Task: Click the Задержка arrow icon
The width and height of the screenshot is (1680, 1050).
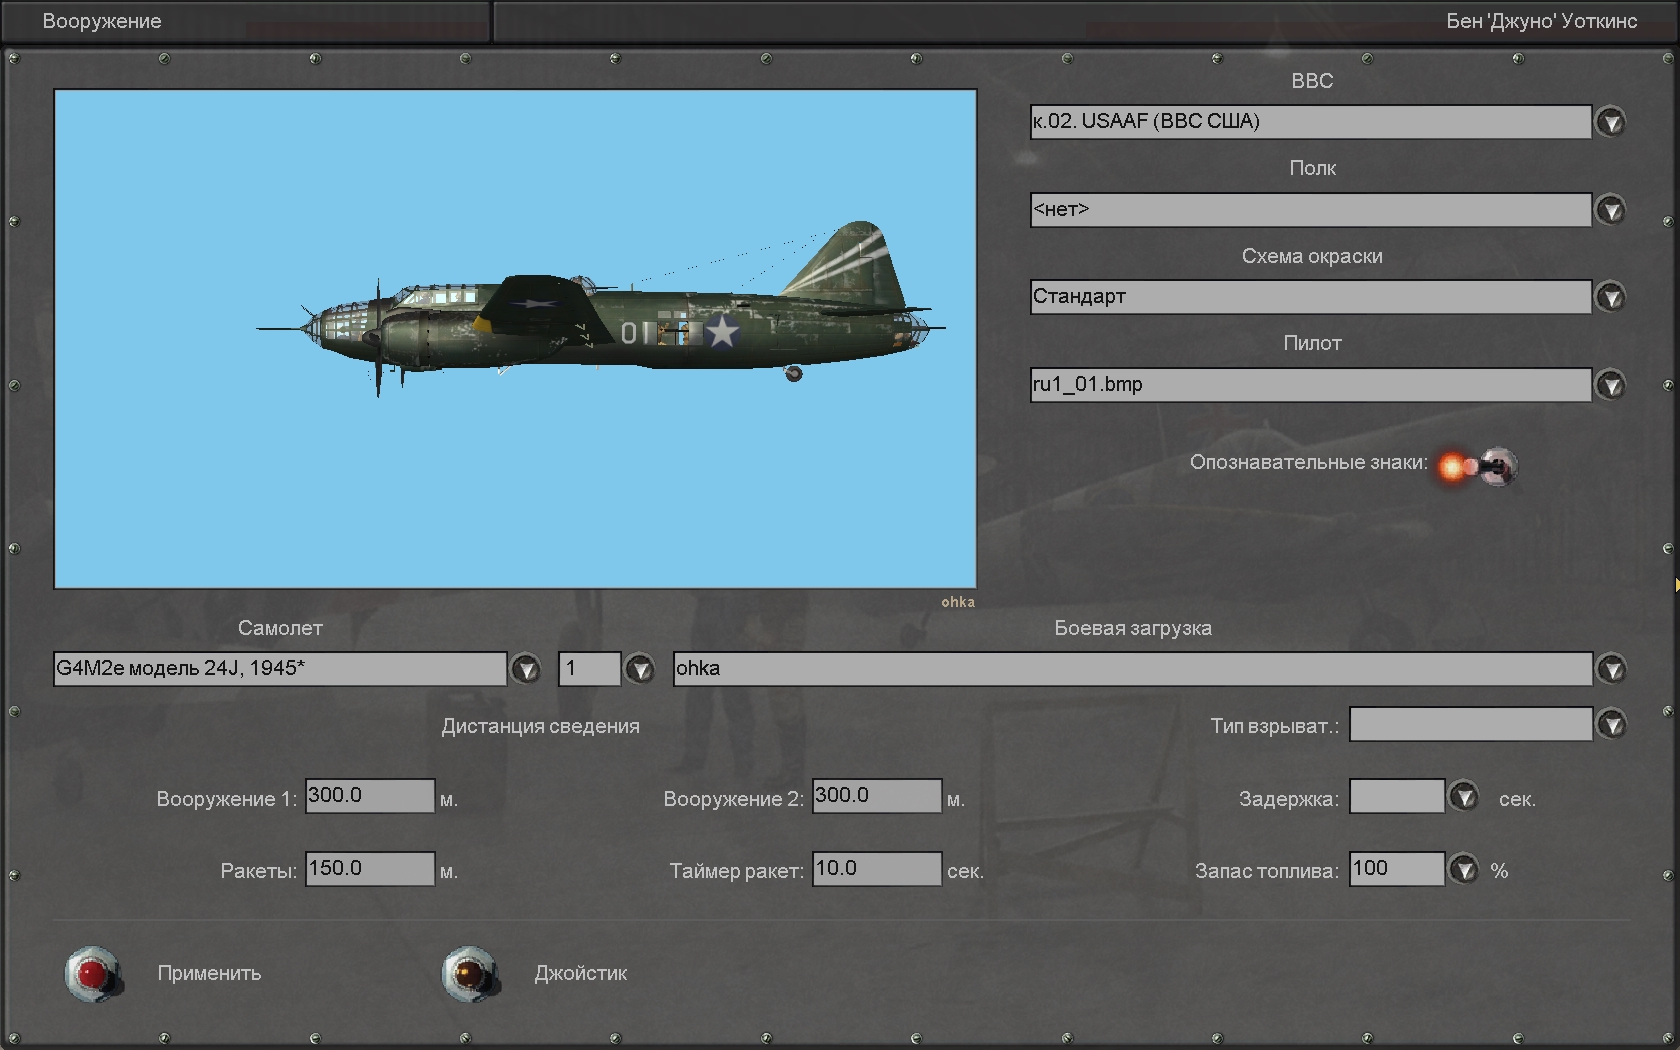Action: (x=1464, y=797)
